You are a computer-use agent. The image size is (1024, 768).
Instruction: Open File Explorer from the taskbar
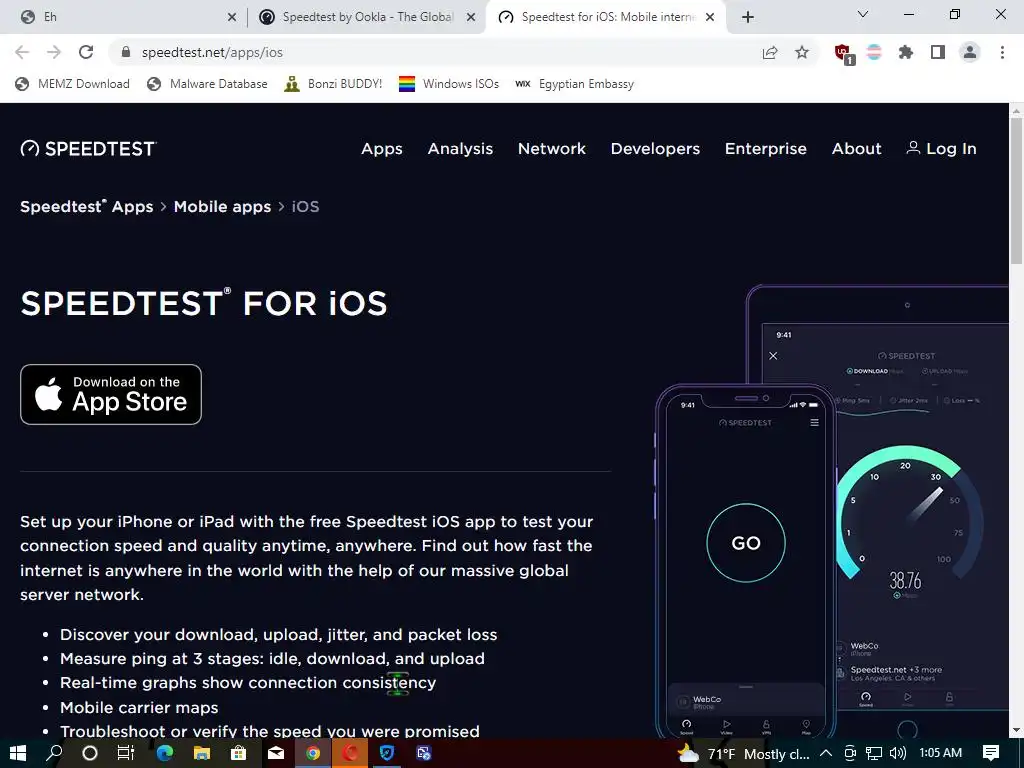202,753
